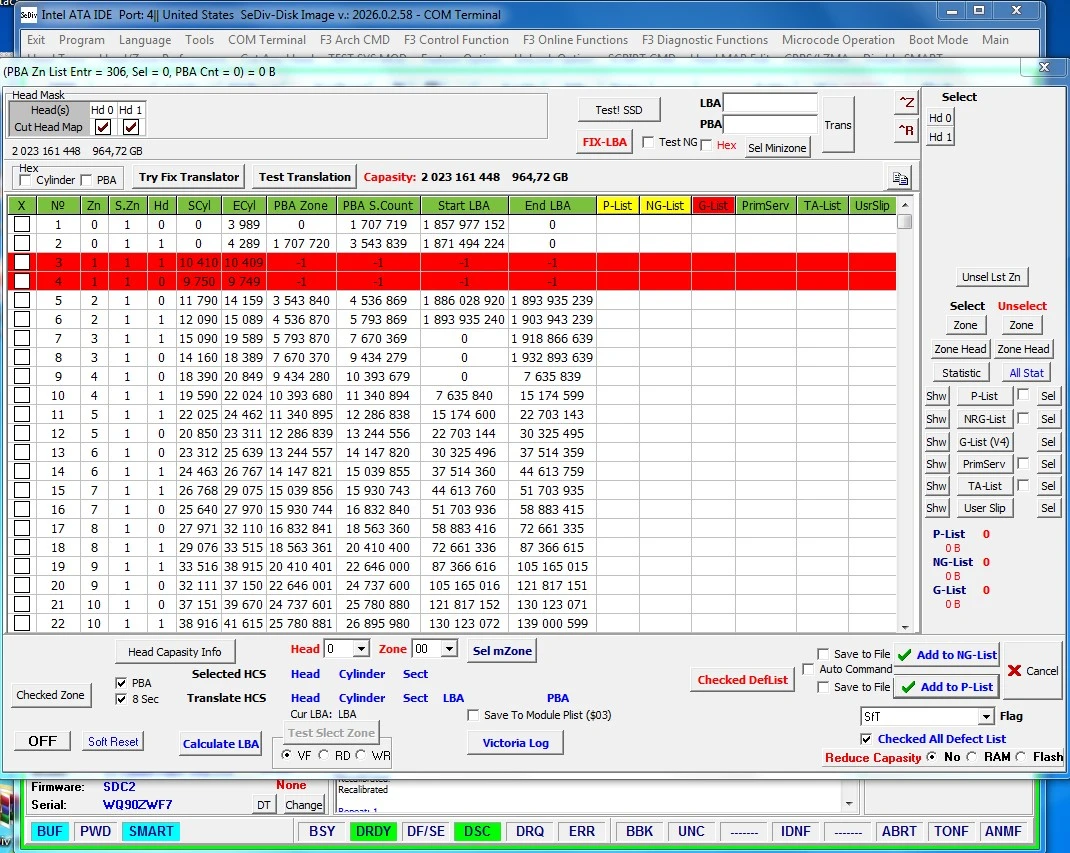Enable Save To Module Plist ($03)
1070x853 pixels.
473,715
